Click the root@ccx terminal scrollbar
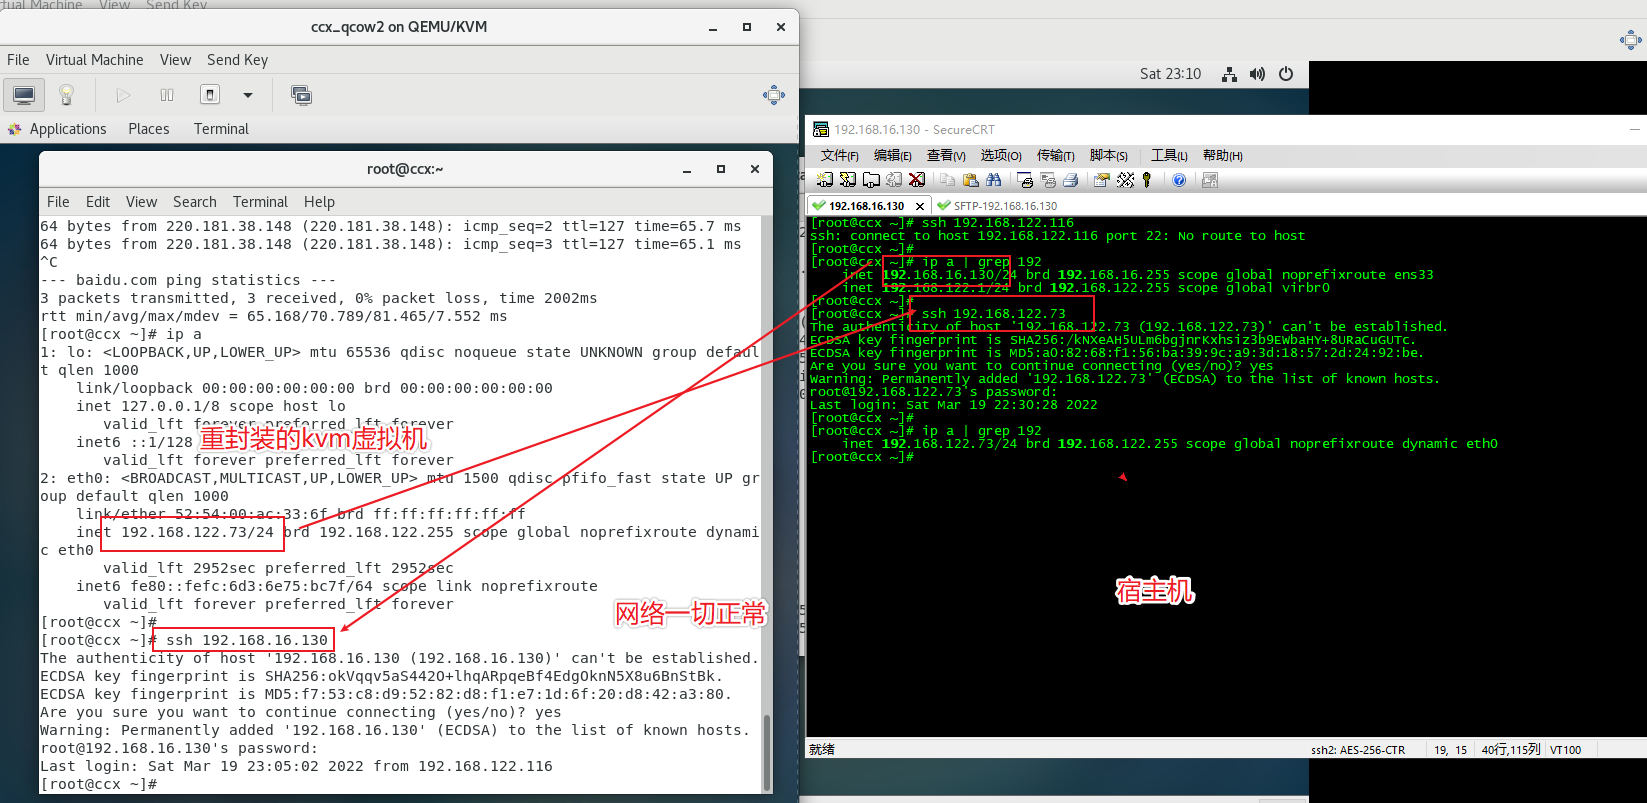 767,752
